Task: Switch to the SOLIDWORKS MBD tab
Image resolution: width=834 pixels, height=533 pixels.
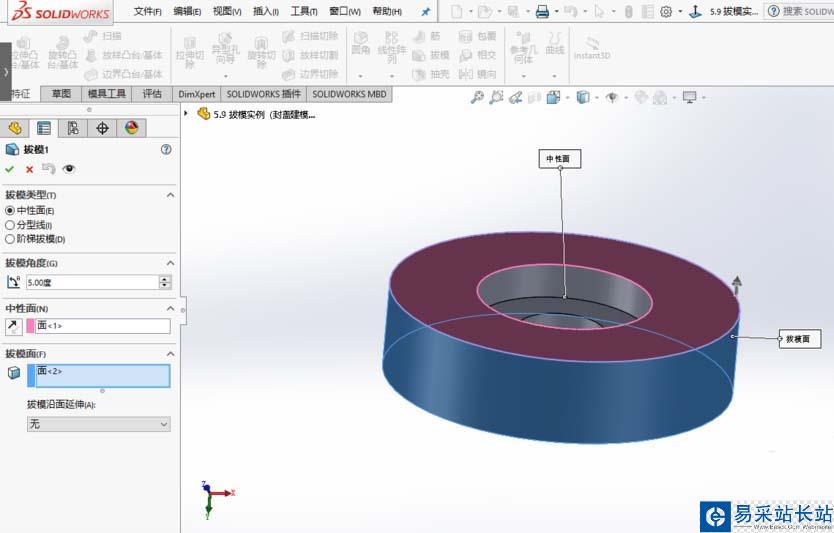Action: pos(349,94)
